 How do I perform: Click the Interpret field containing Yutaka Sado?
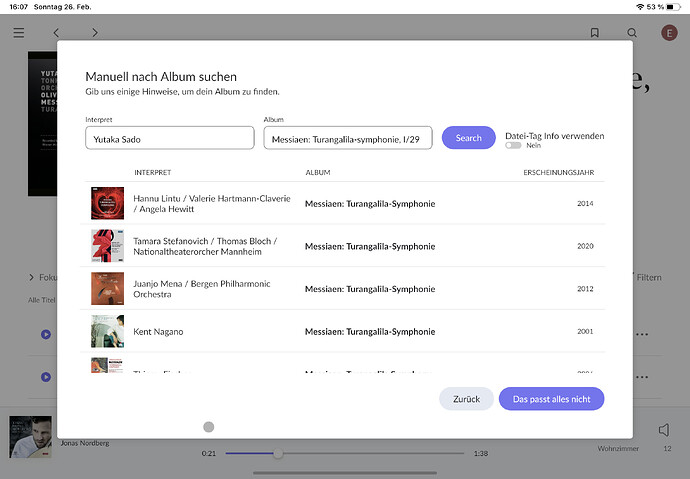point(170,138)
